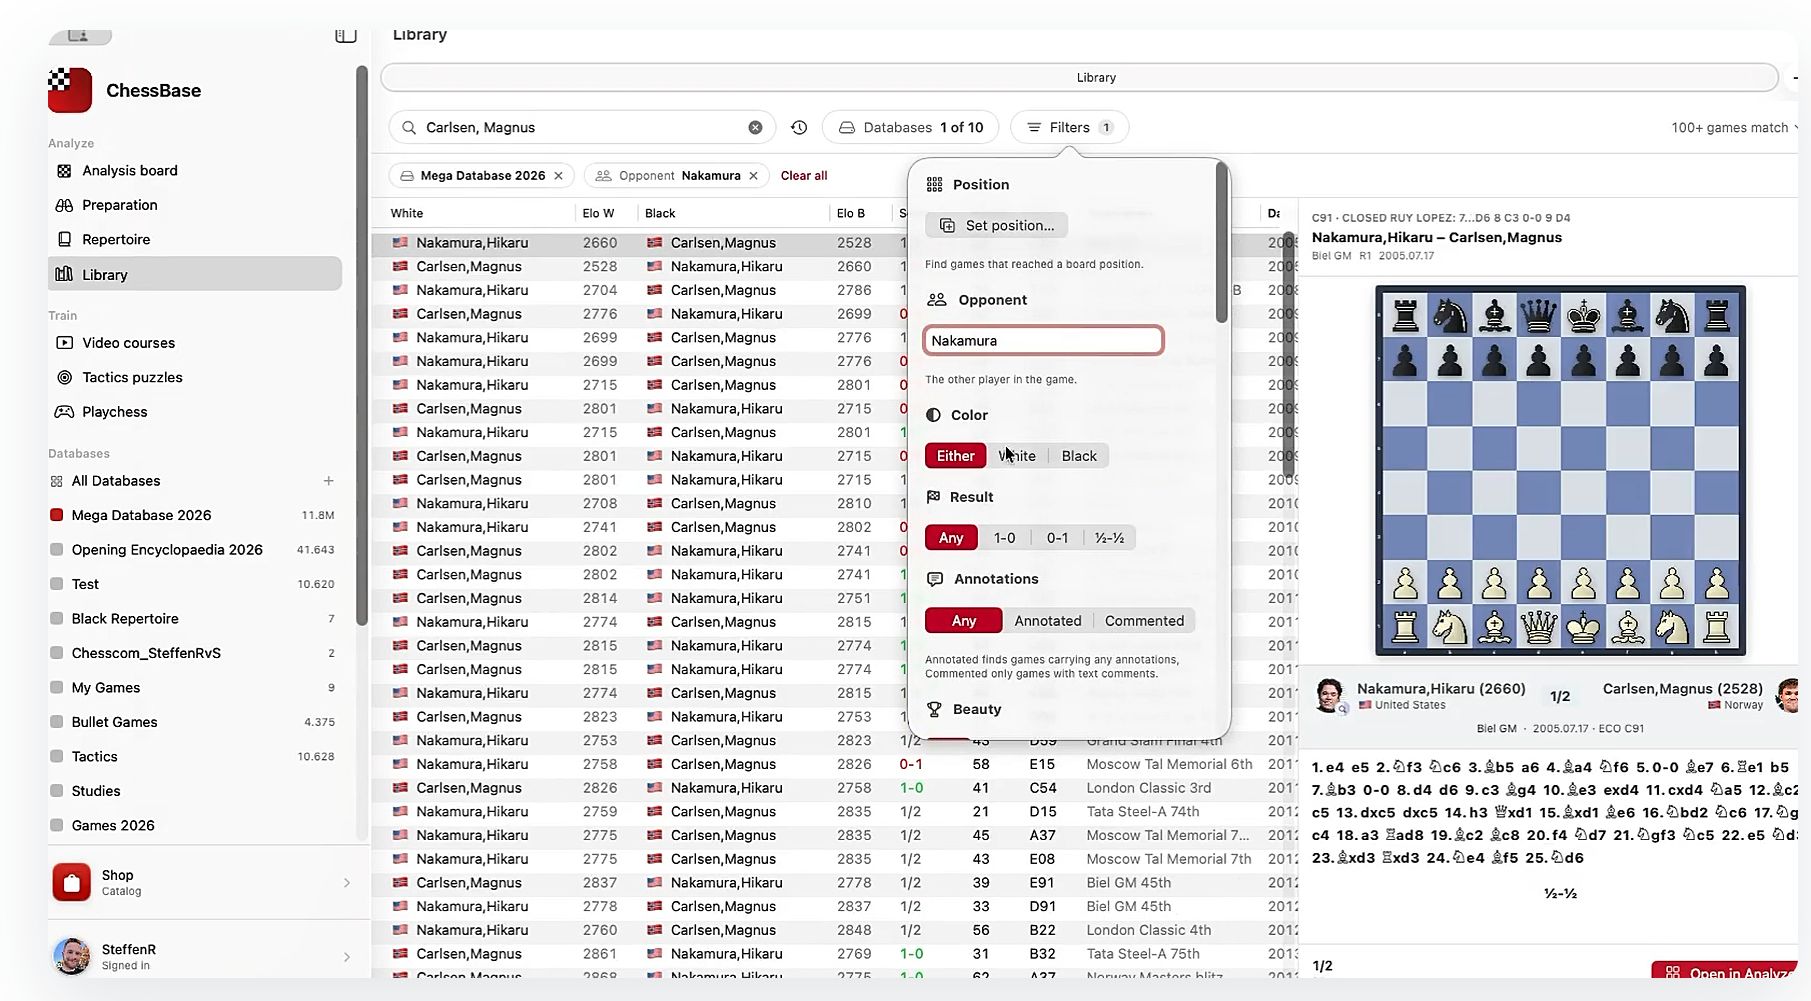Toggle the sidebar panel icon
This screenshot has height=1001, width=1811.
(346, 35)
